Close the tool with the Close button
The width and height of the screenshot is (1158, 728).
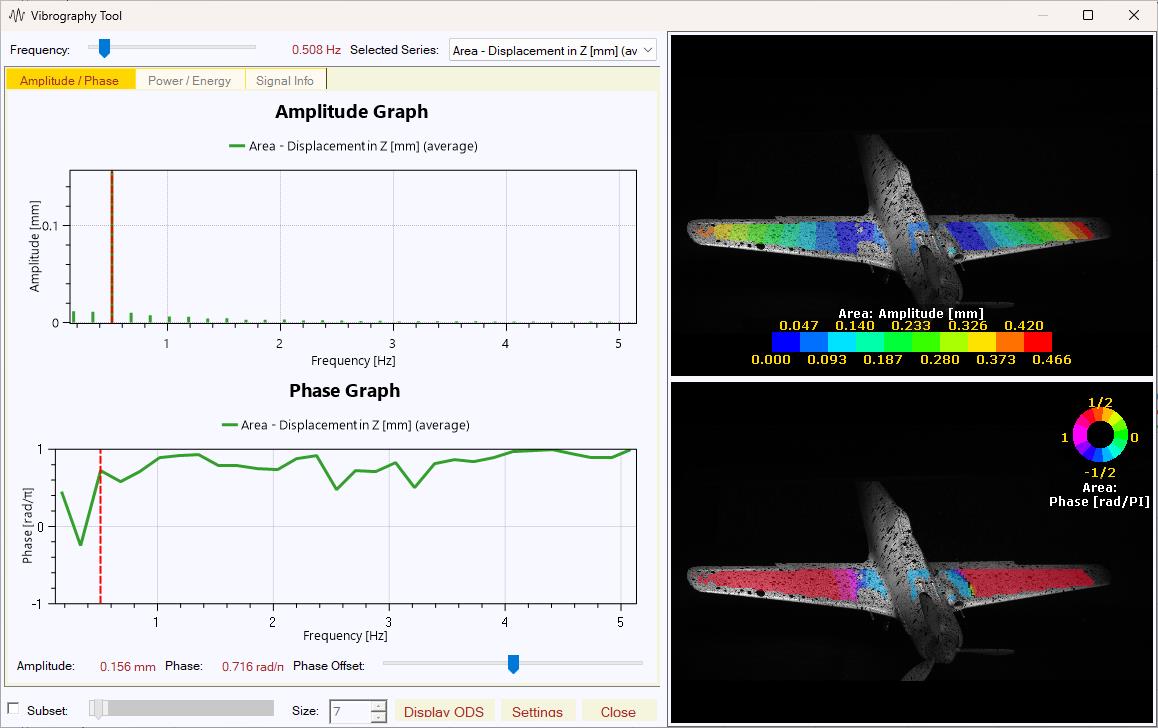(x=617, y=710)
